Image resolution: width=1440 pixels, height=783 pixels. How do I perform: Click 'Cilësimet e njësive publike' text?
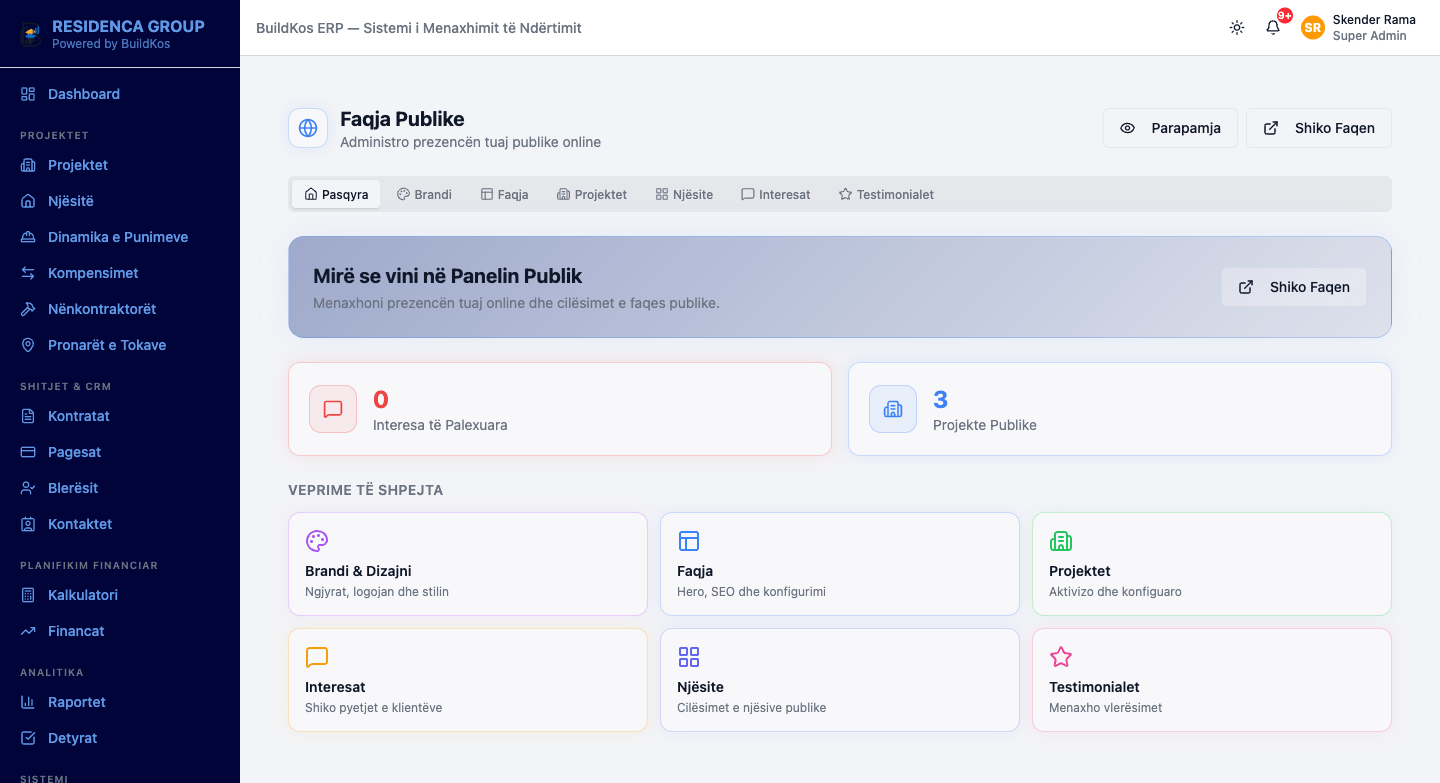[752, 708]
